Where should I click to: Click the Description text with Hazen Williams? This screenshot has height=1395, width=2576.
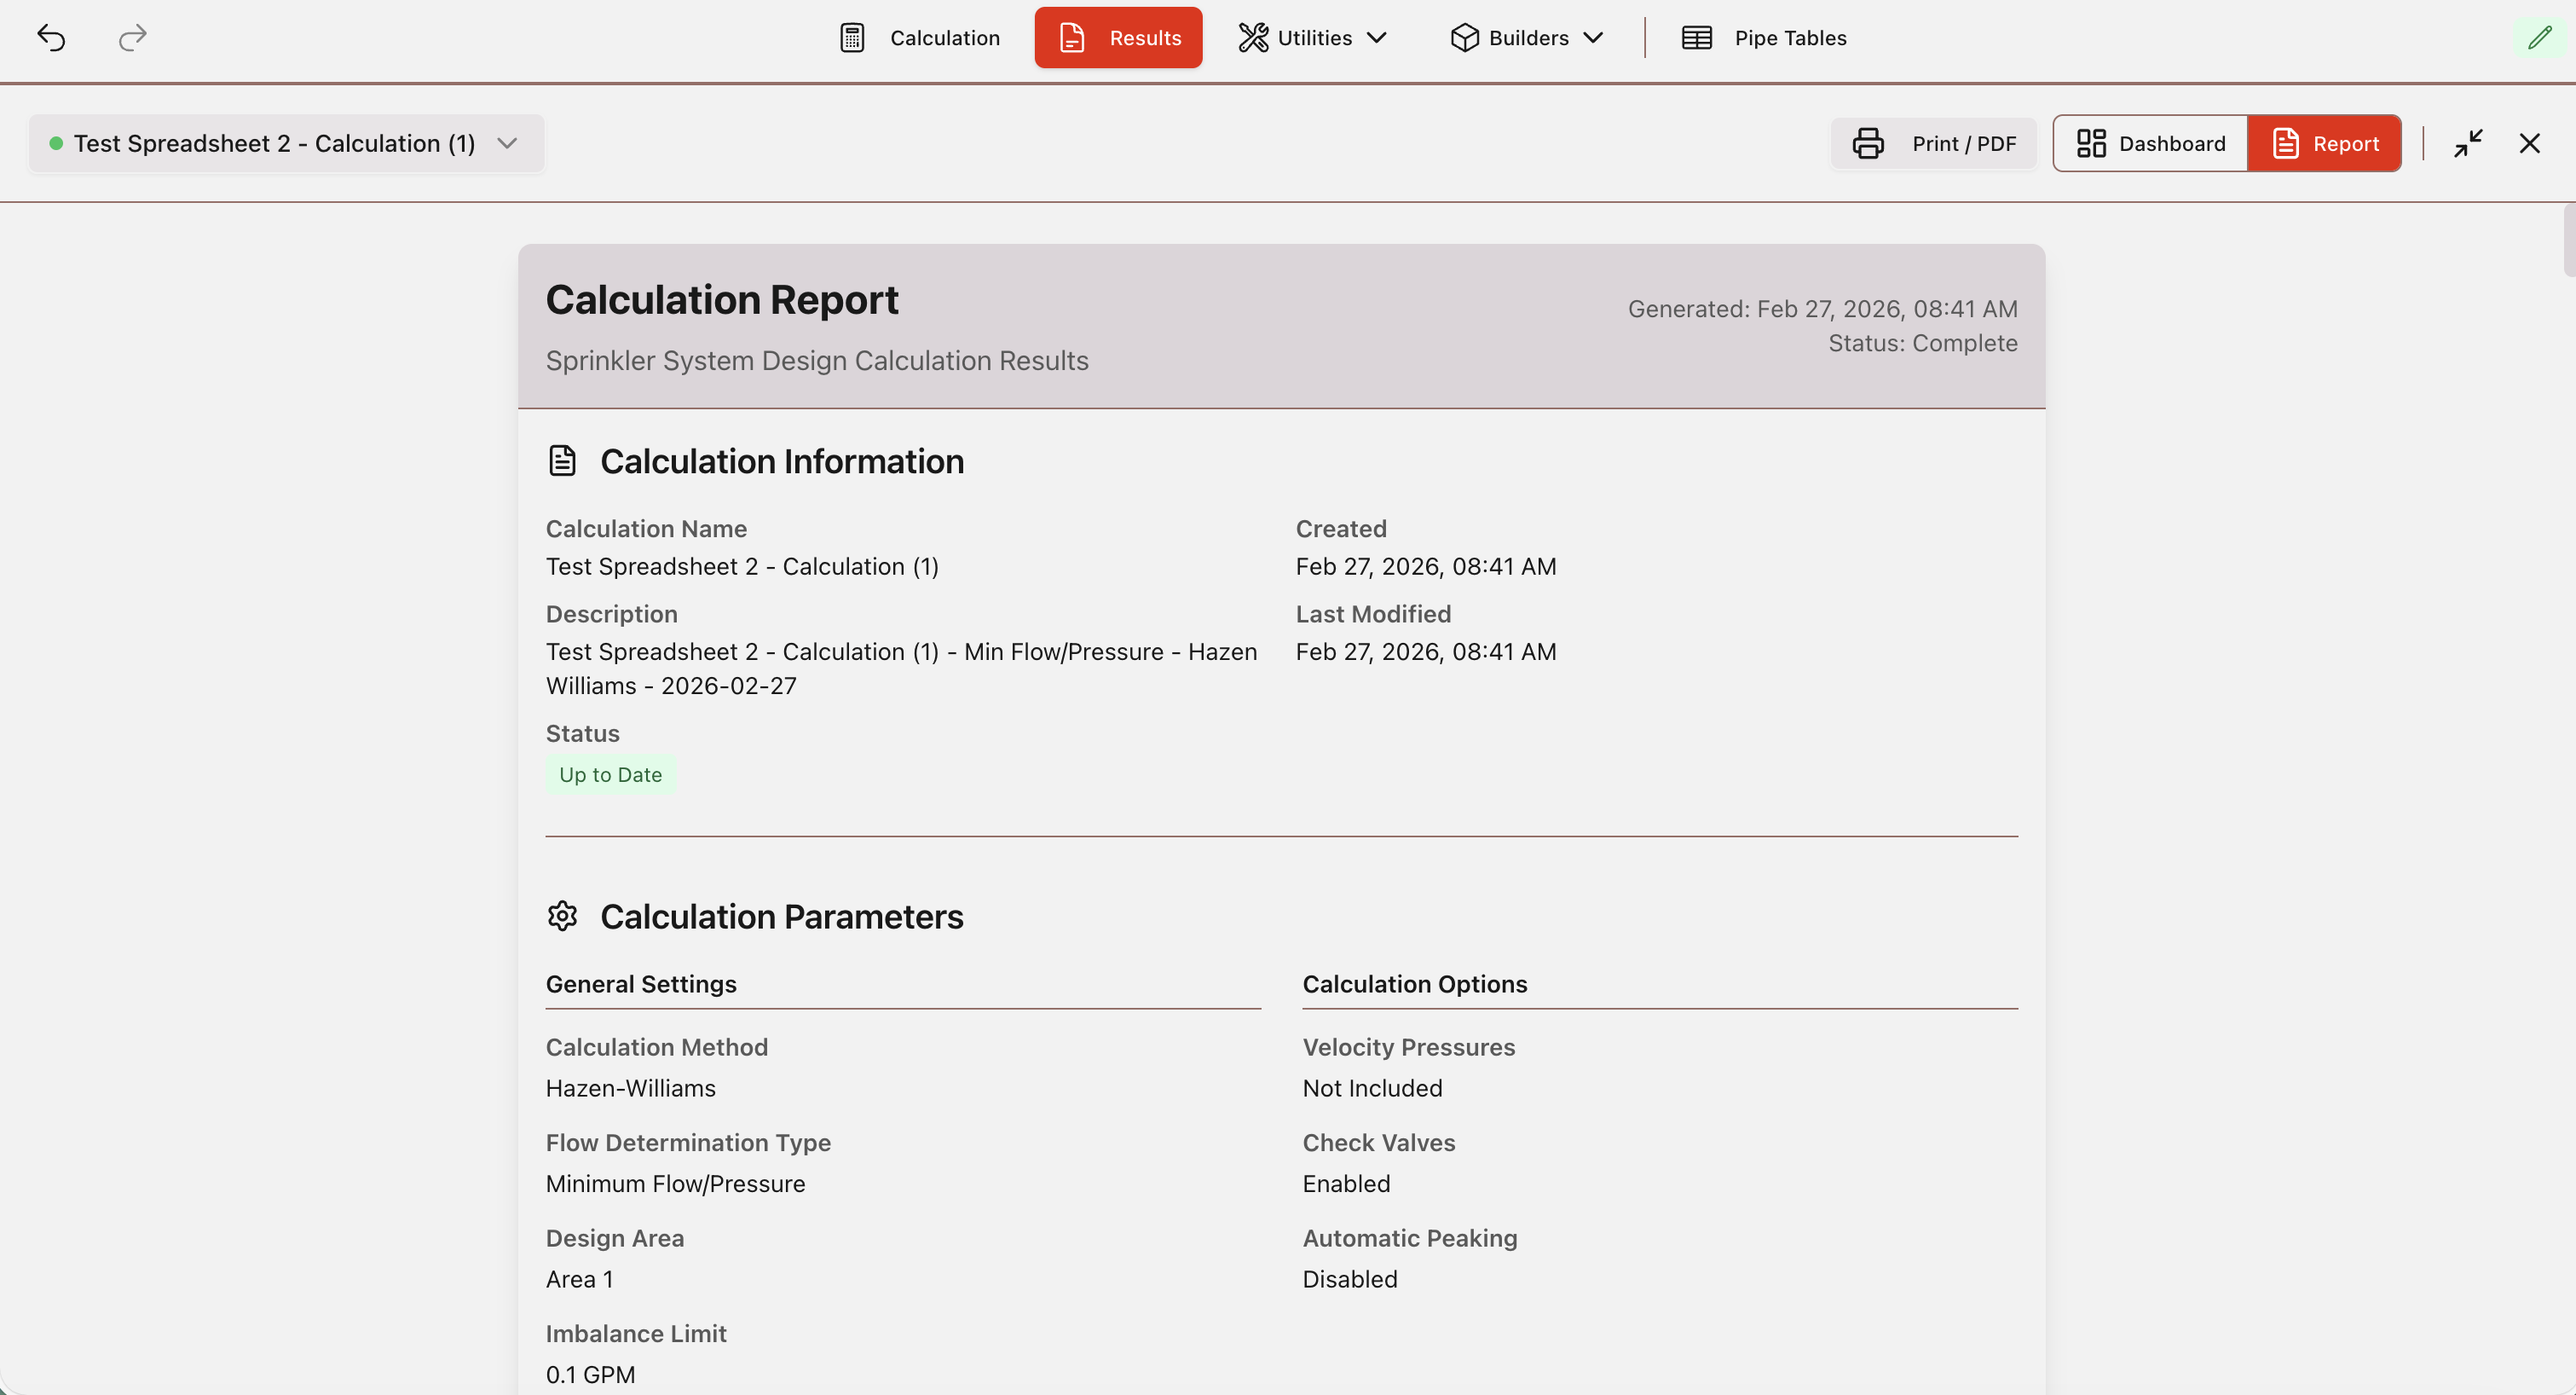tap(901, 669)
